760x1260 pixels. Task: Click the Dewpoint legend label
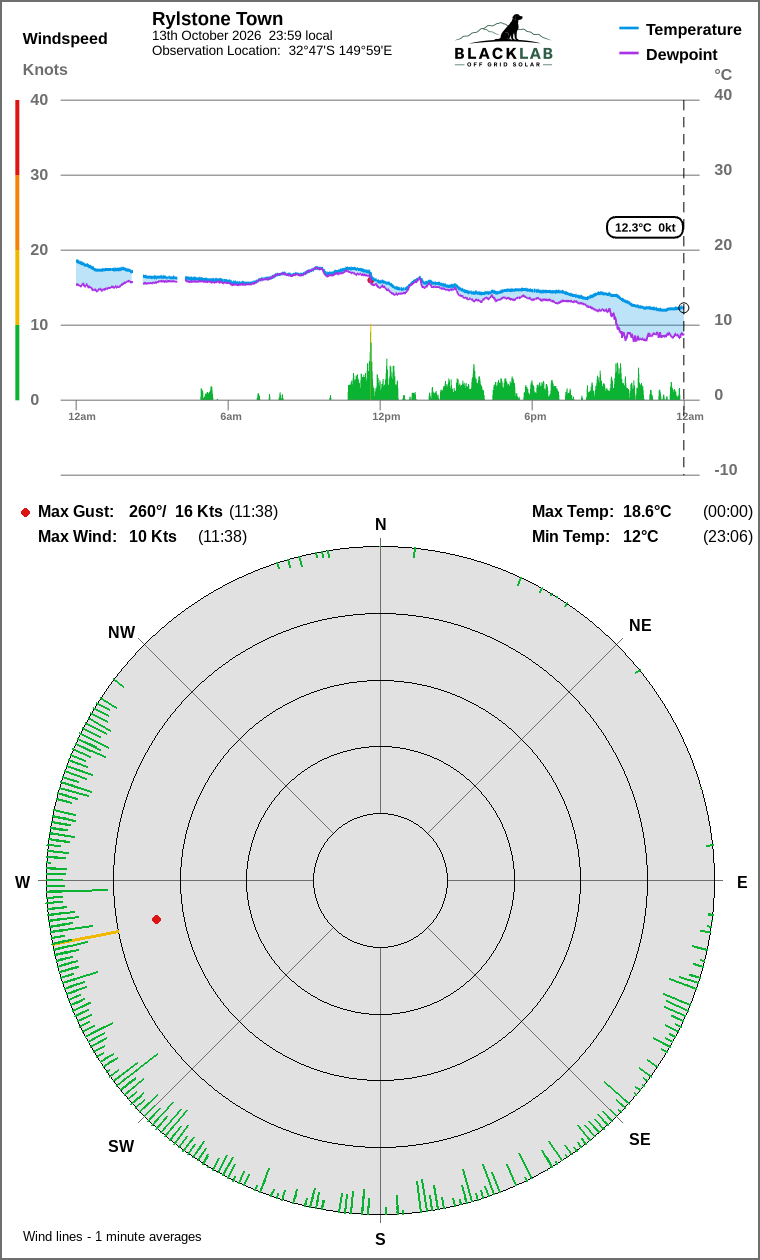pos(682,54)
